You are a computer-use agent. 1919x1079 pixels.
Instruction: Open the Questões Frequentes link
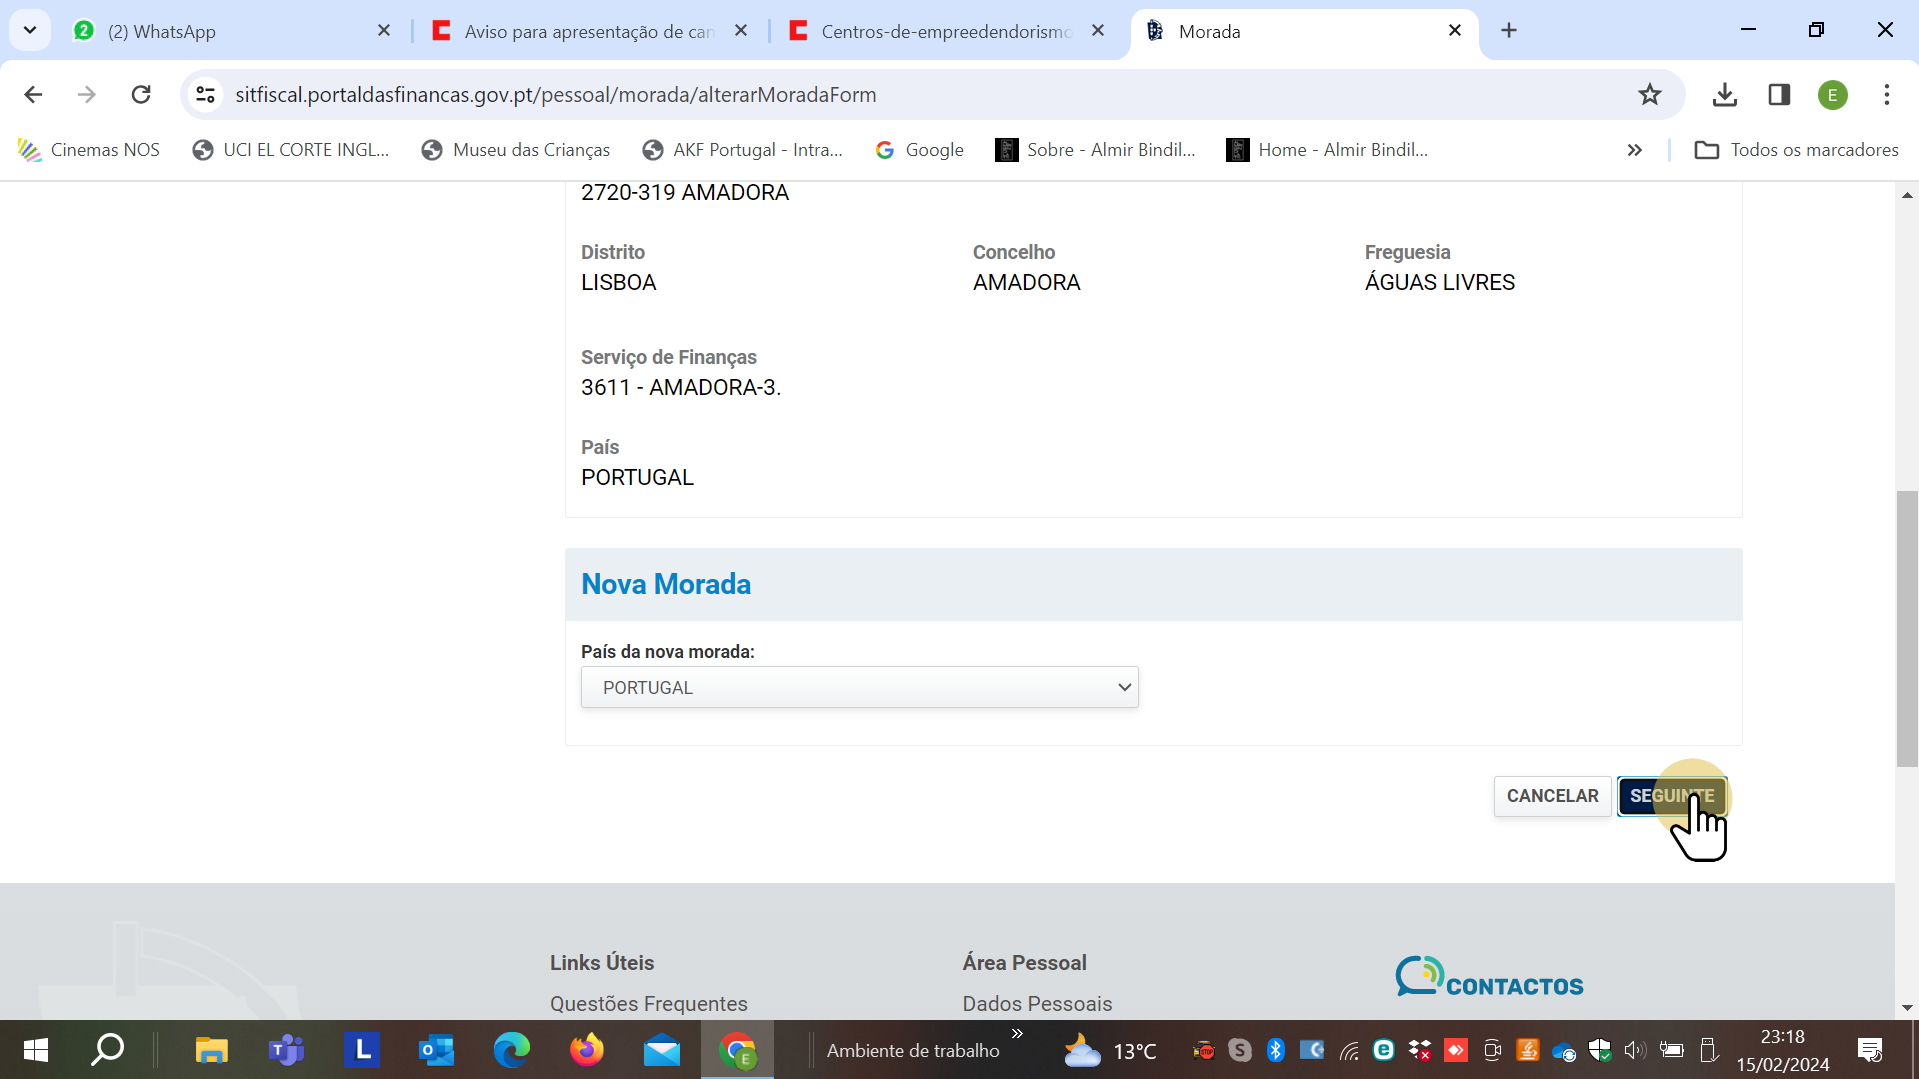coord(648,1003)
